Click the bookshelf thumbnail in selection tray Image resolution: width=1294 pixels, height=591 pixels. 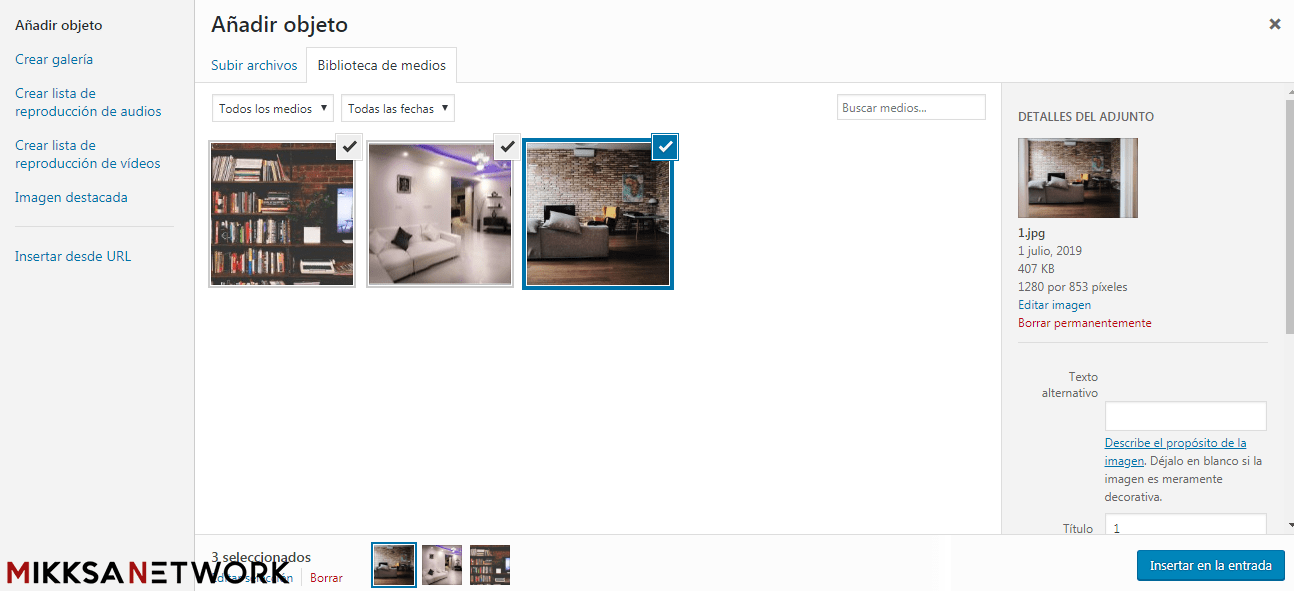point(490,565)
